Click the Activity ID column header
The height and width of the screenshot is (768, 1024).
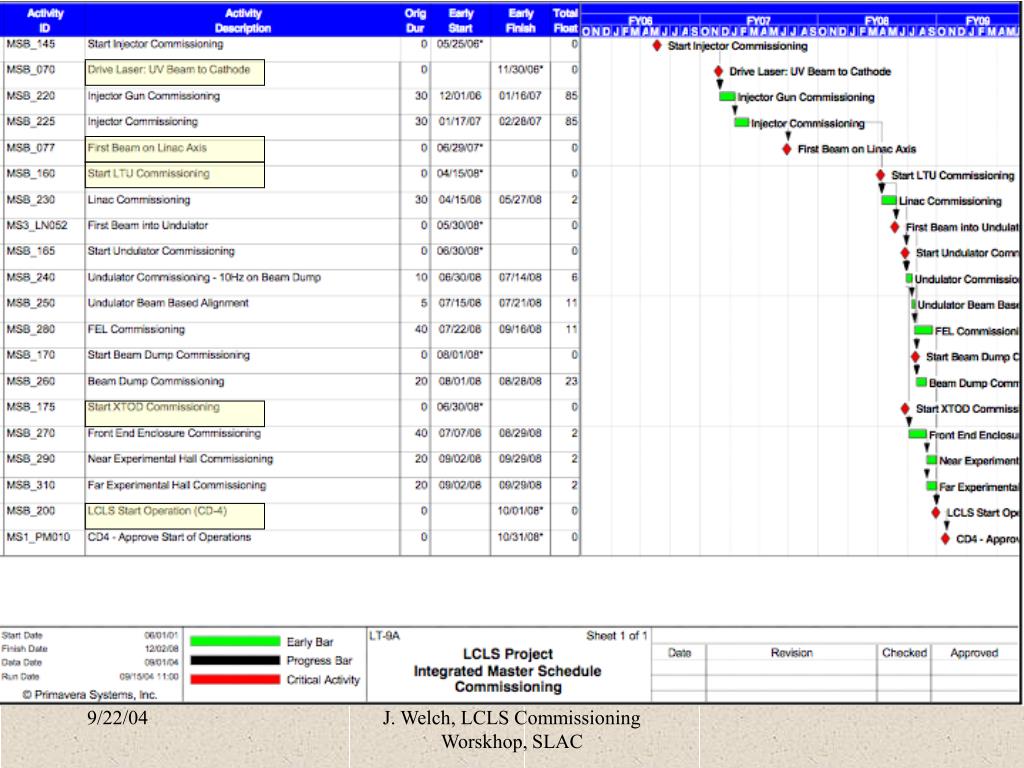[x=44, y=20]
